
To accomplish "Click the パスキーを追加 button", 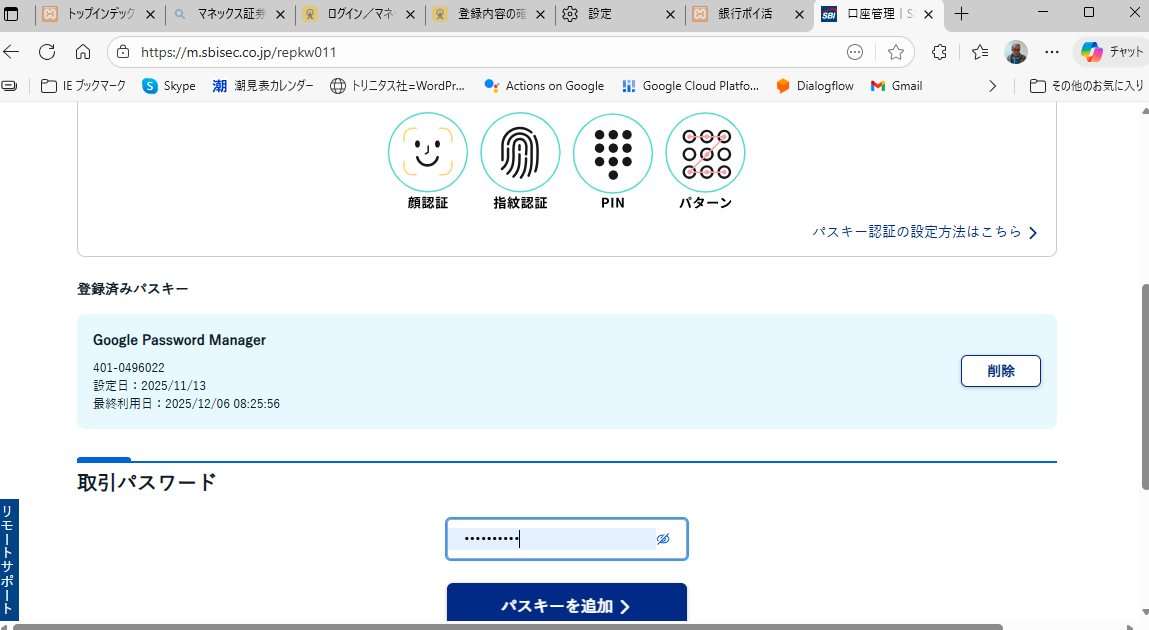I will tap(566, 606).
